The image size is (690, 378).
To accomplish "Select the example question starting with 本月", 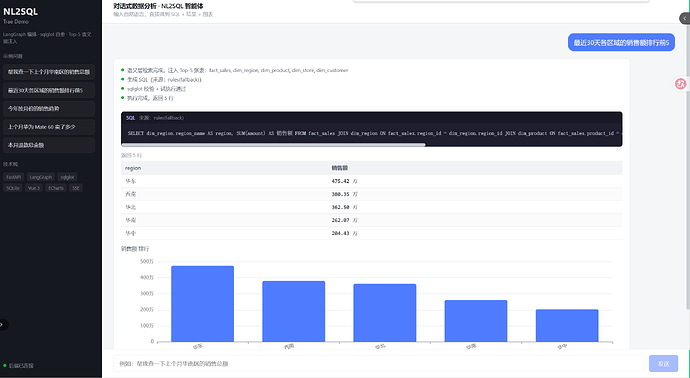I will point(49,145).
